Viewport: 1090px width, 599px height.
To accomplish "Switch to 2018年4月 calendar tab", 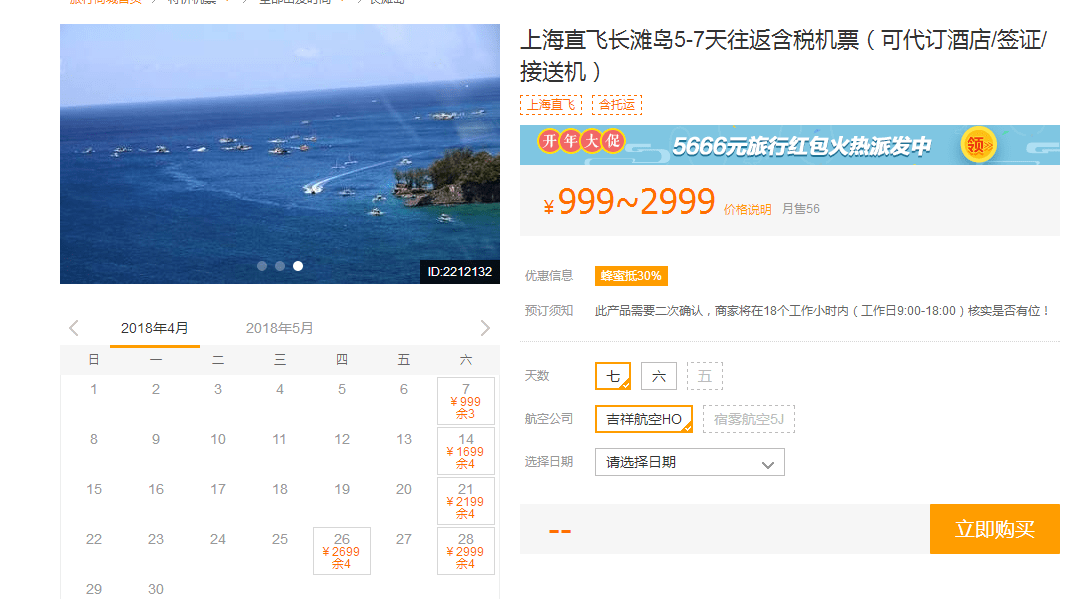I will pos(154,328).
